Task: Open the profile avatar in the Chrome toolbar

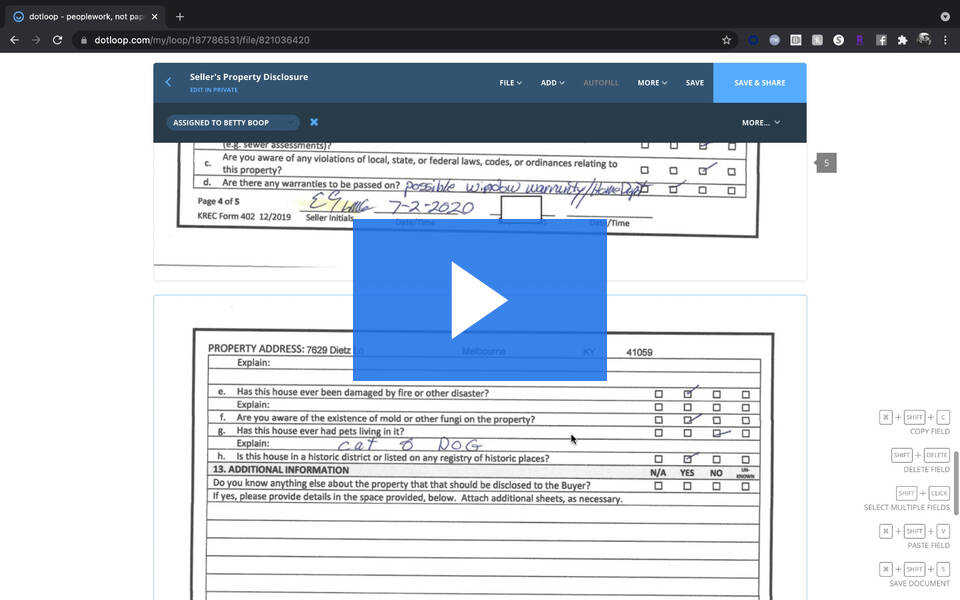Action: pyautogui.click(x=924, y=40)
